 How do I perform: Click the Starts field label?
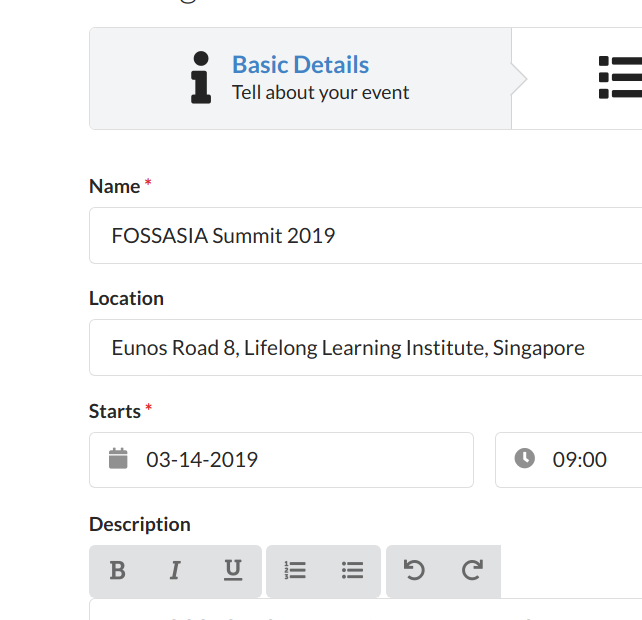click(x=114, y=411)
